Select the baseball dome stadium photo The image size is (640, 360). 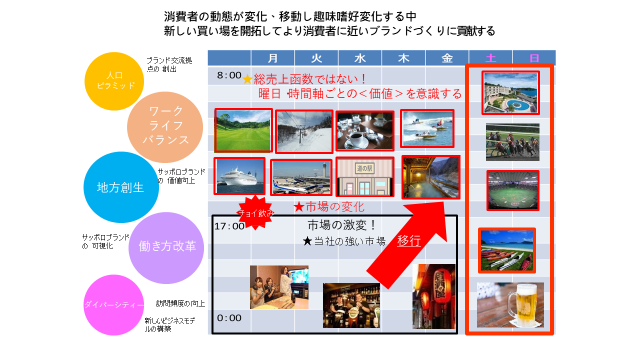[x=513, y=191]
